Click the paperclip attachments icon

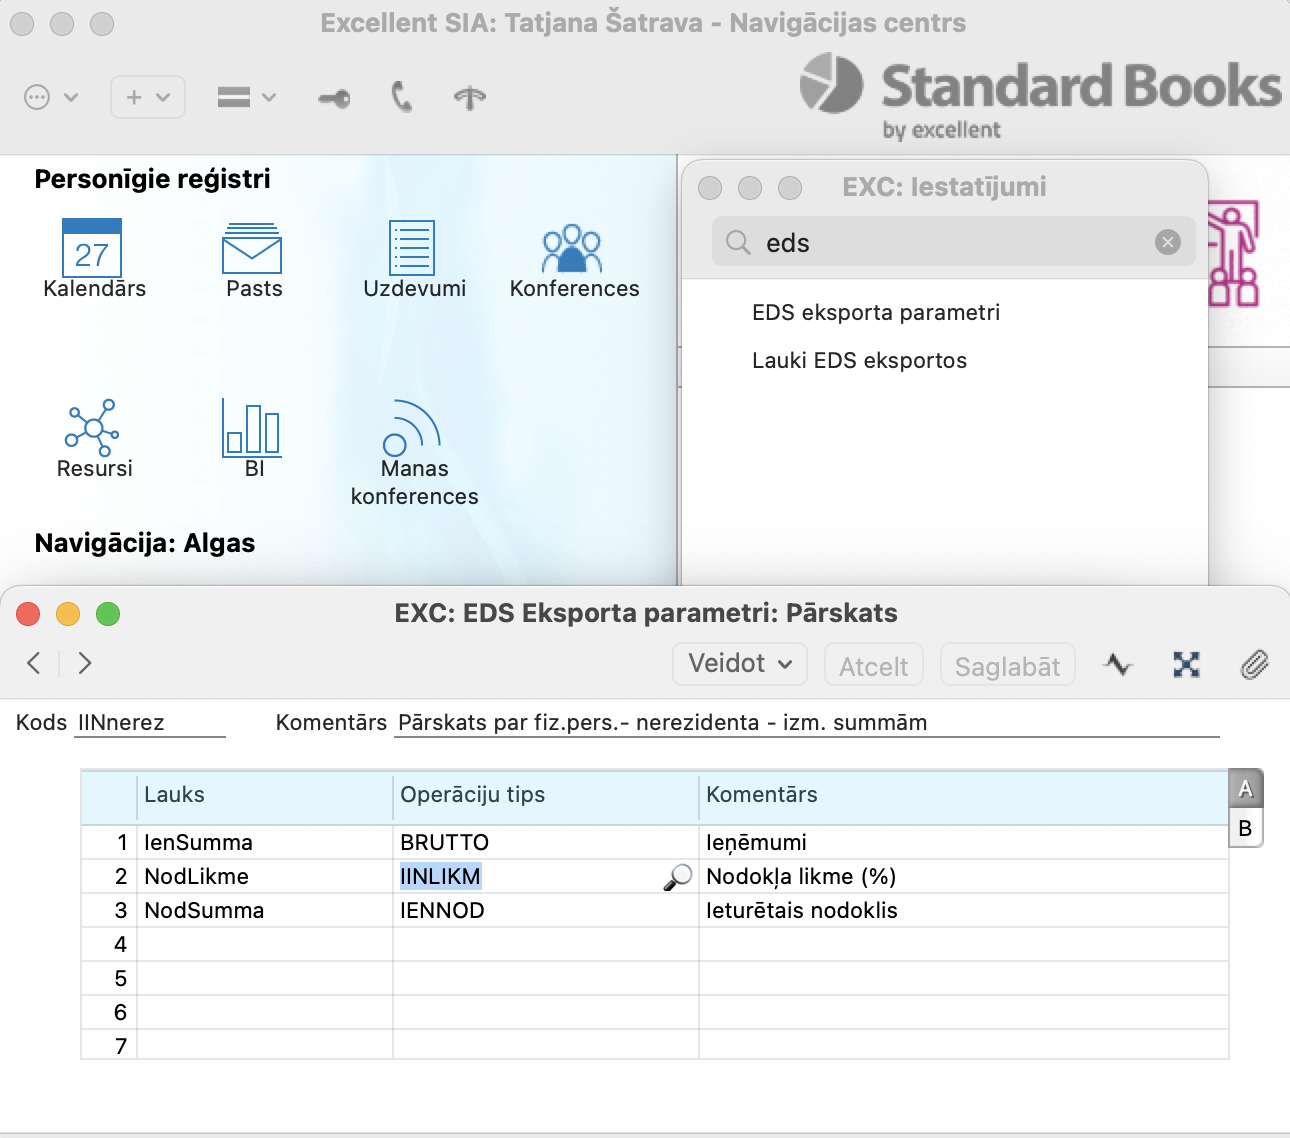pyautogui.click(x=1254, y=664)
